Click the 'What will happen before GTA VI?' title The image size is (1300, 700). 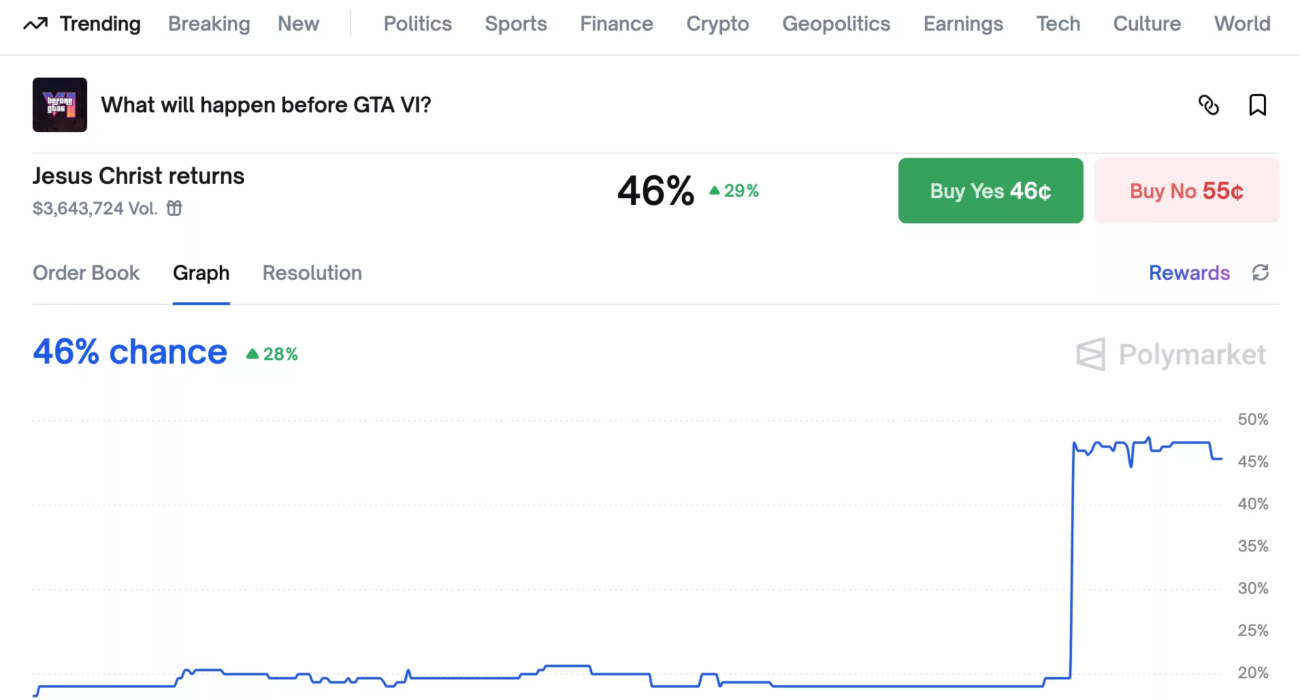pos(266,105)
